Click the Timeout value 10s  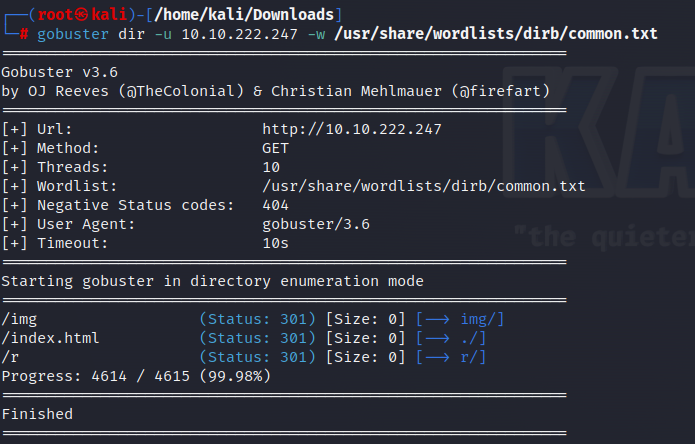click(x=275, y=243)
